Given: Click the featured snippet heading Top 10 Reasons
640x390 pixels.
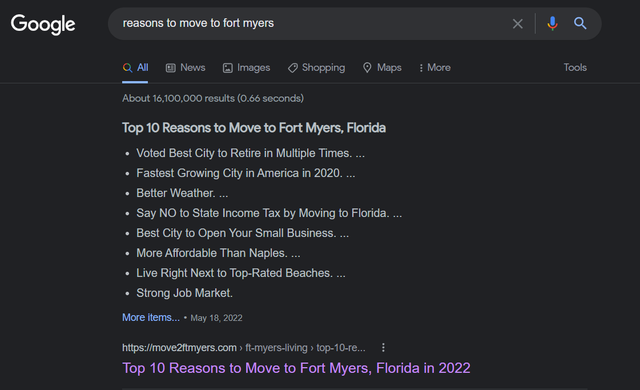Looking at the screenshot, I should (254, 128).
